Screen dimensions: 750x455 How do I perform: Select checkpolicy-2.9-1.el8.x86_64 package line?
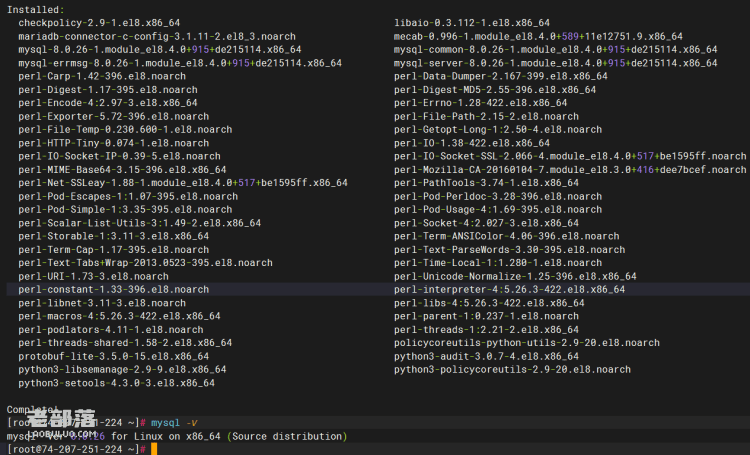[99, 23]
